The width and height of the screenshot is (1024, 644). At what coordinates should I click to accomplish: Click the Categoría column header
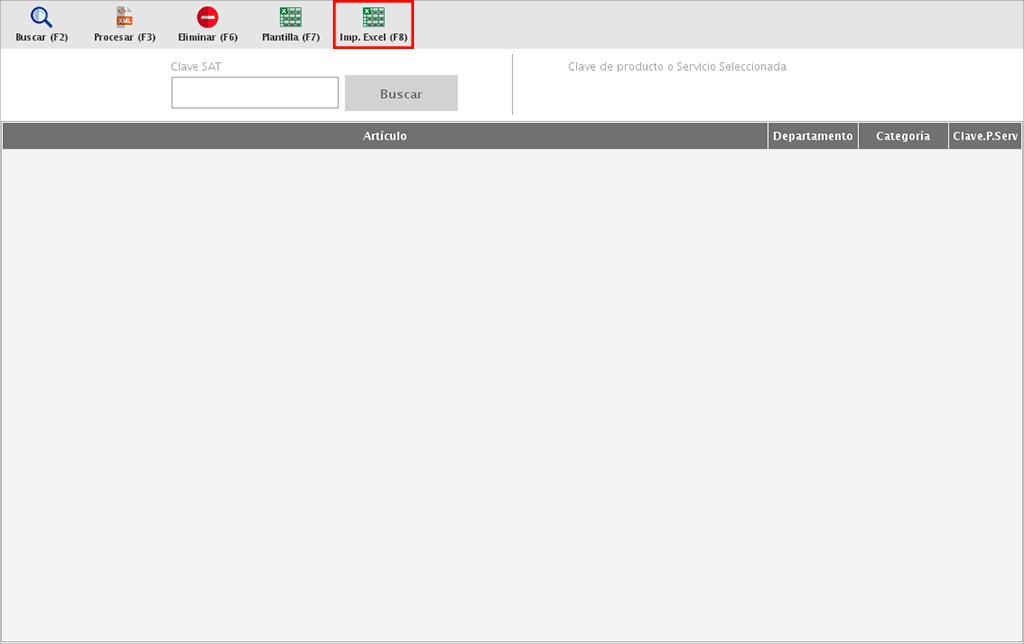click(x=903, y=136)
